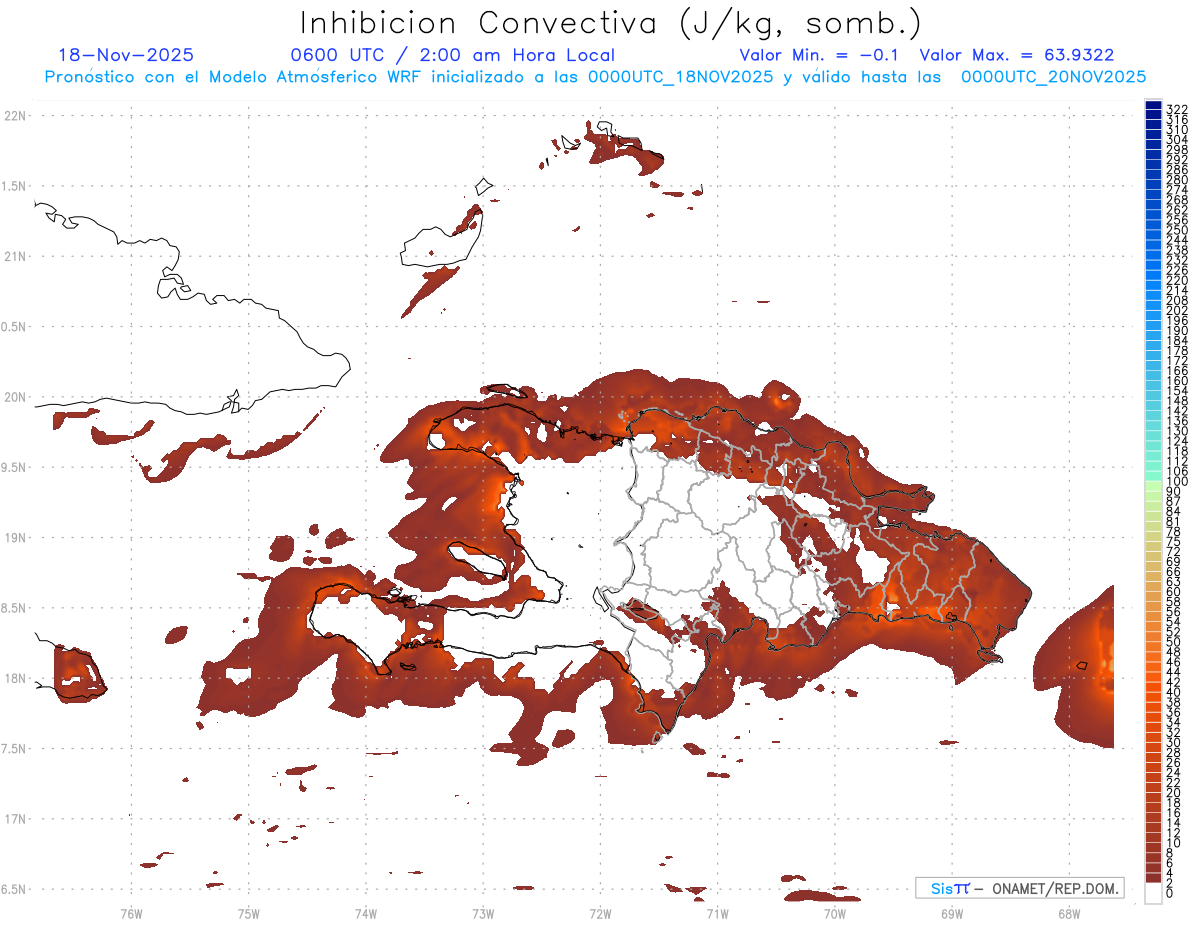
Task: Click the latitude label '17N'
Action: click(16, 819)
